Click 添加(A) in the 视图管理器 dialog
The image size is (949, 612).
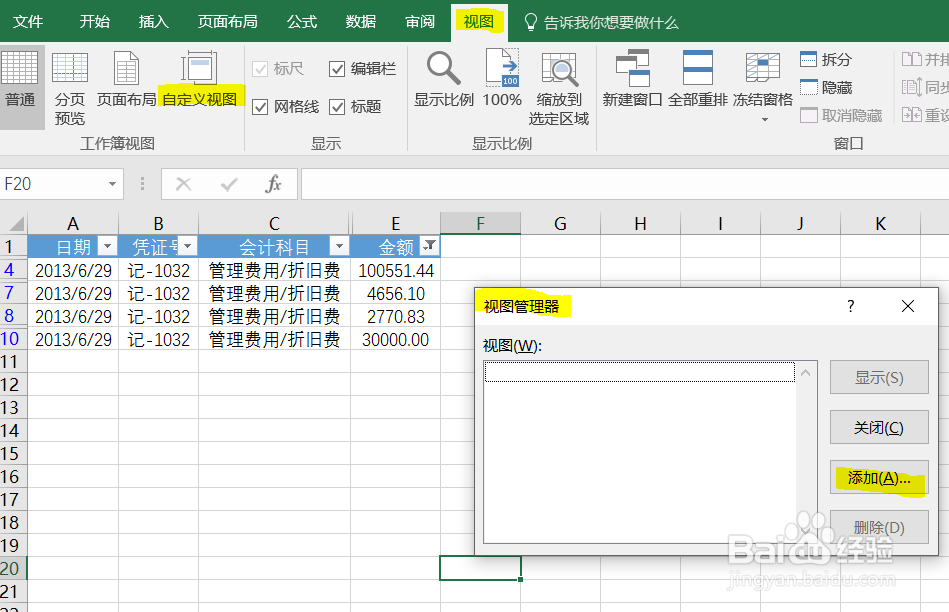(x=879, y=477)
